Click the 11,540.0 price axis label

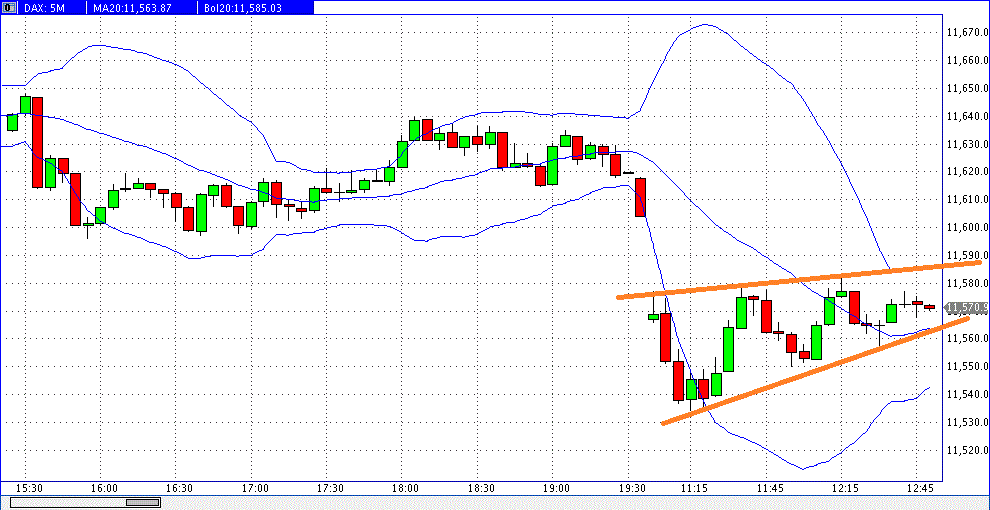[x=967, y=394]
